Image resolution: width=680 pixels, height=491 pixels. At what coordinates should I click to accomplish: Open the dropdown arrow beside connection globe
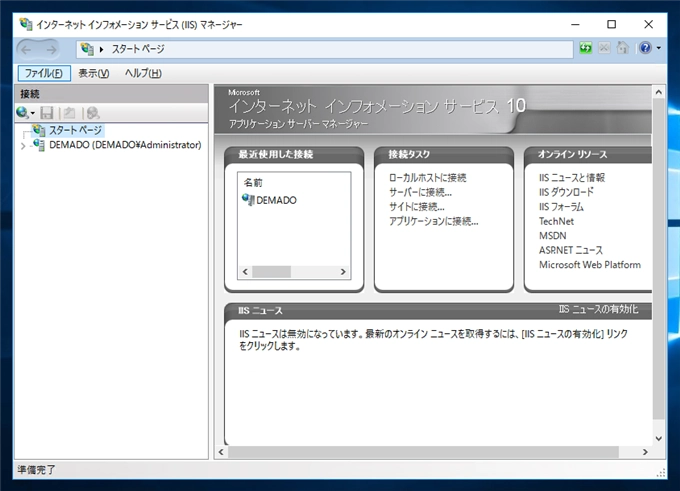[33, 114]
